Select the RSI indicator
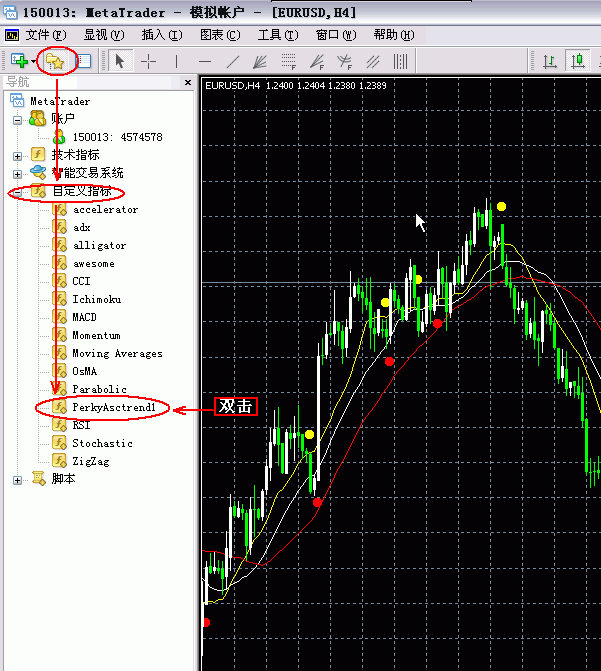Viewport: 601px width, 671px height. [81, 425]
